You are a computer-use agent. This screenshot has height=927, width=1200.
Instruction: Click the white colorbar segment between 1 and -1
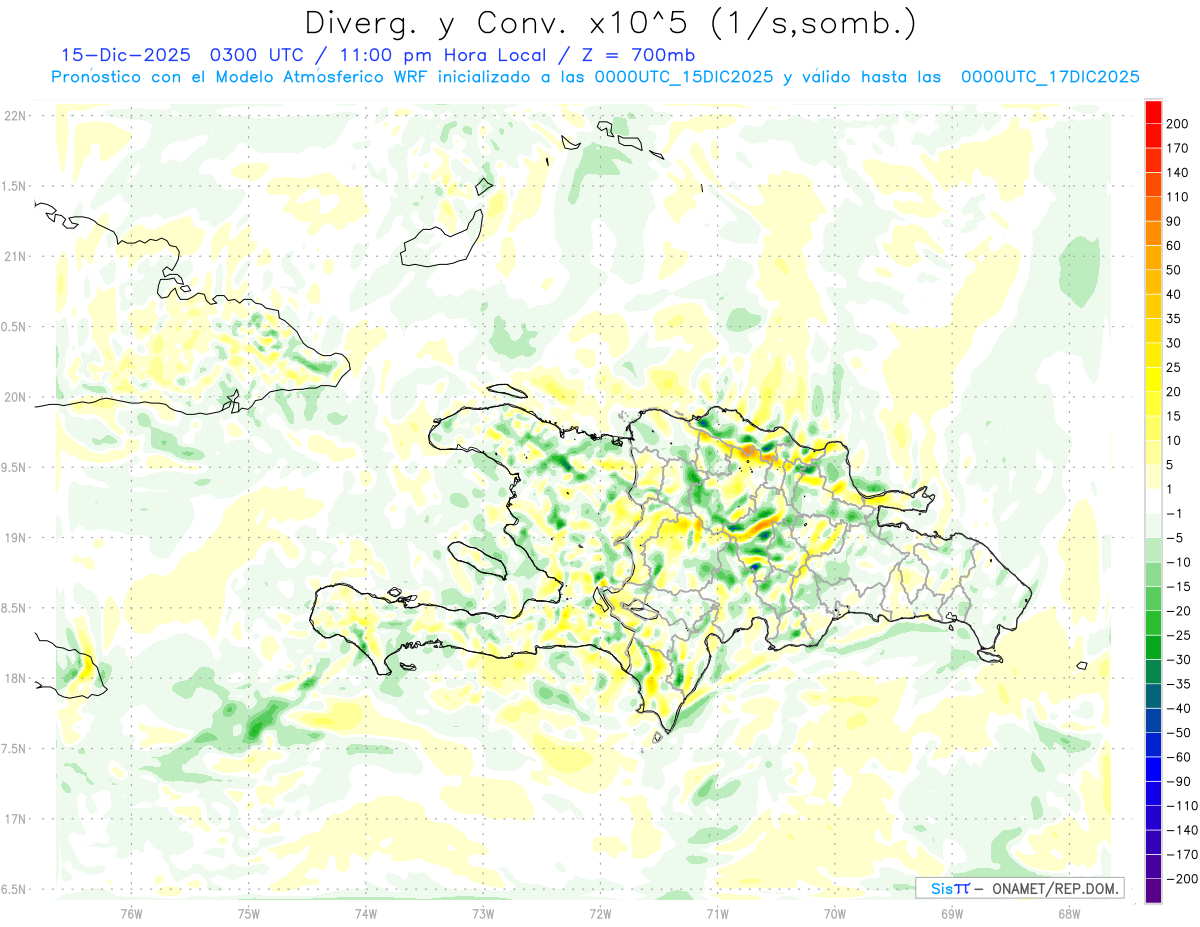click(x=1153, y=501)
